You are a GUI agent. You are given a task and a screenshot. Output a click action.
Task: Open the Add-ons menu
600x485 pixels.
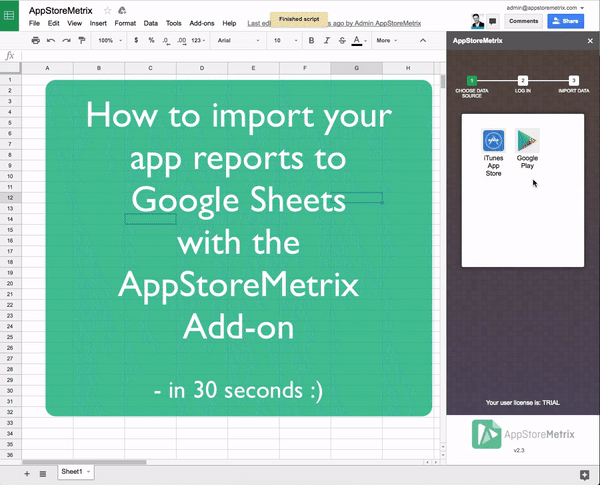coord(202,23)
